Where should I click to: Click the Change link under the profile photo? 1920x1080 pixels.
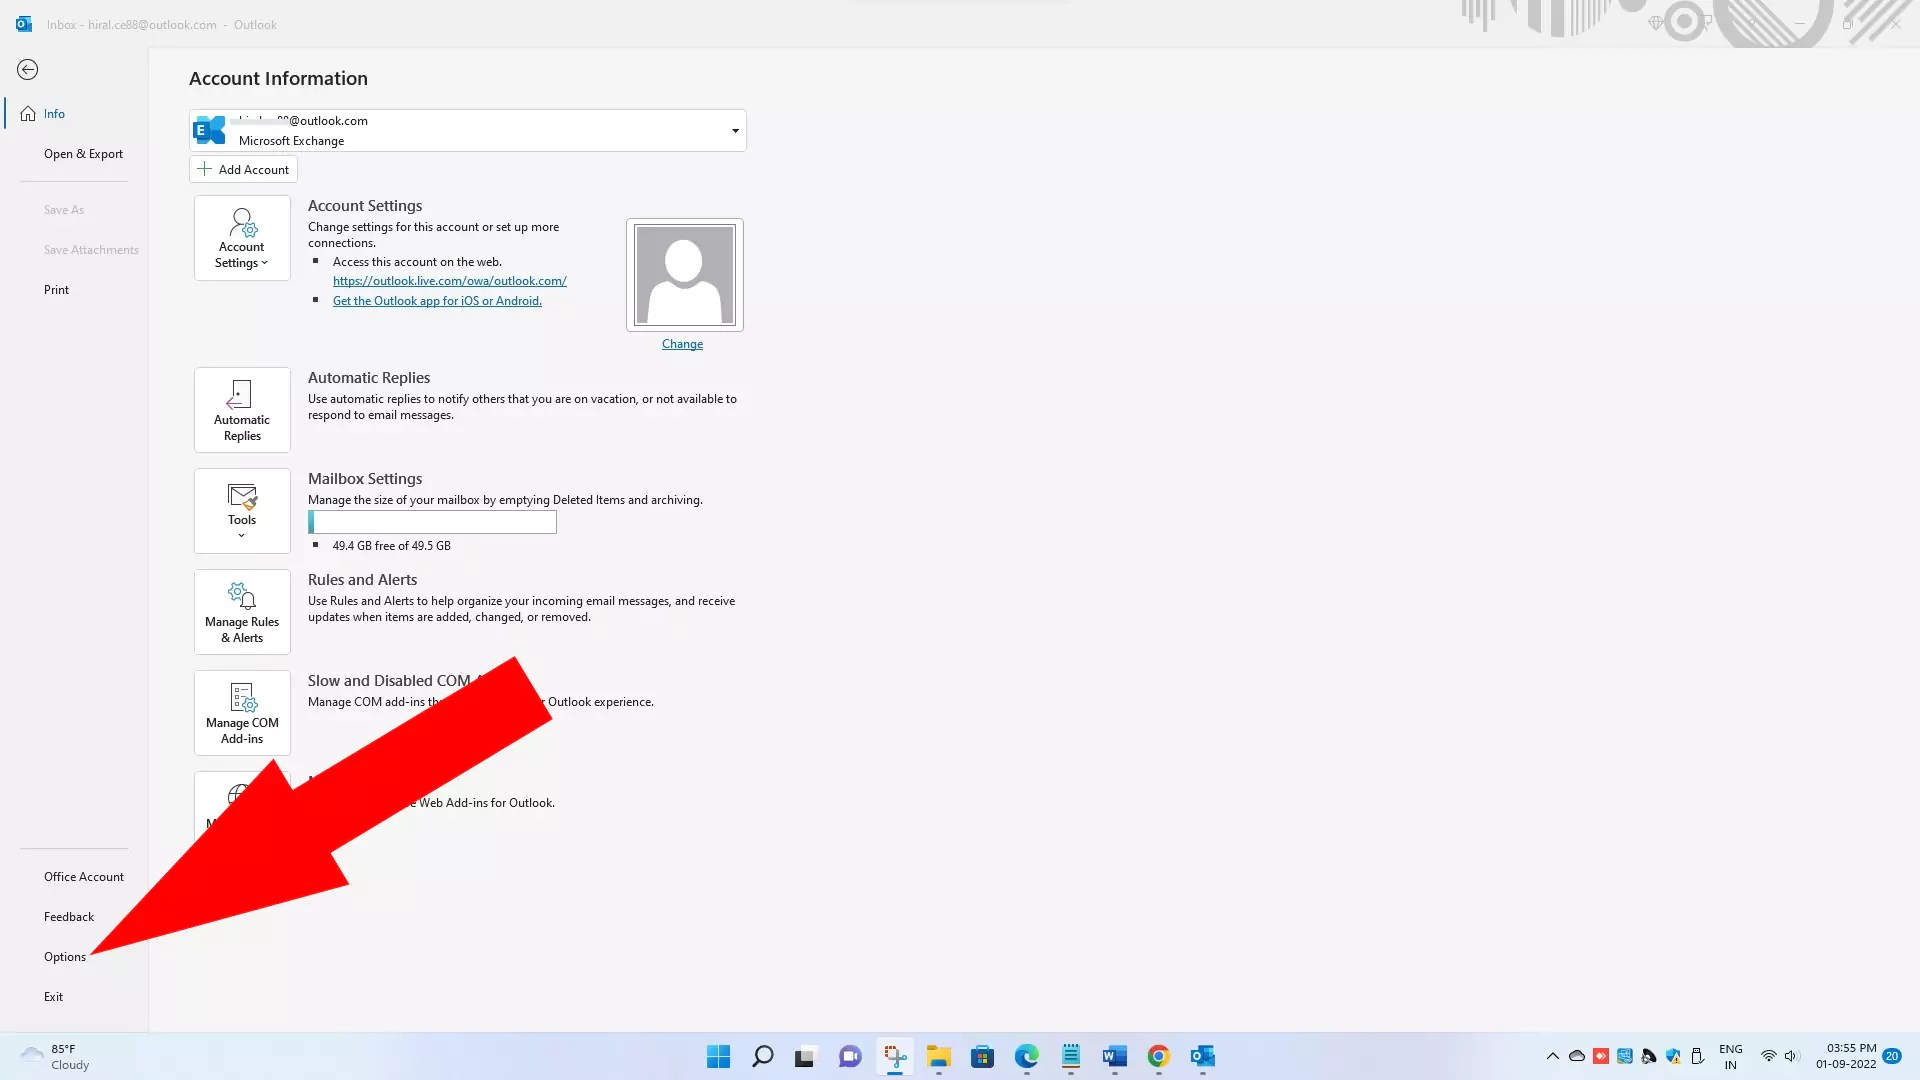click(x=682, y=343)
